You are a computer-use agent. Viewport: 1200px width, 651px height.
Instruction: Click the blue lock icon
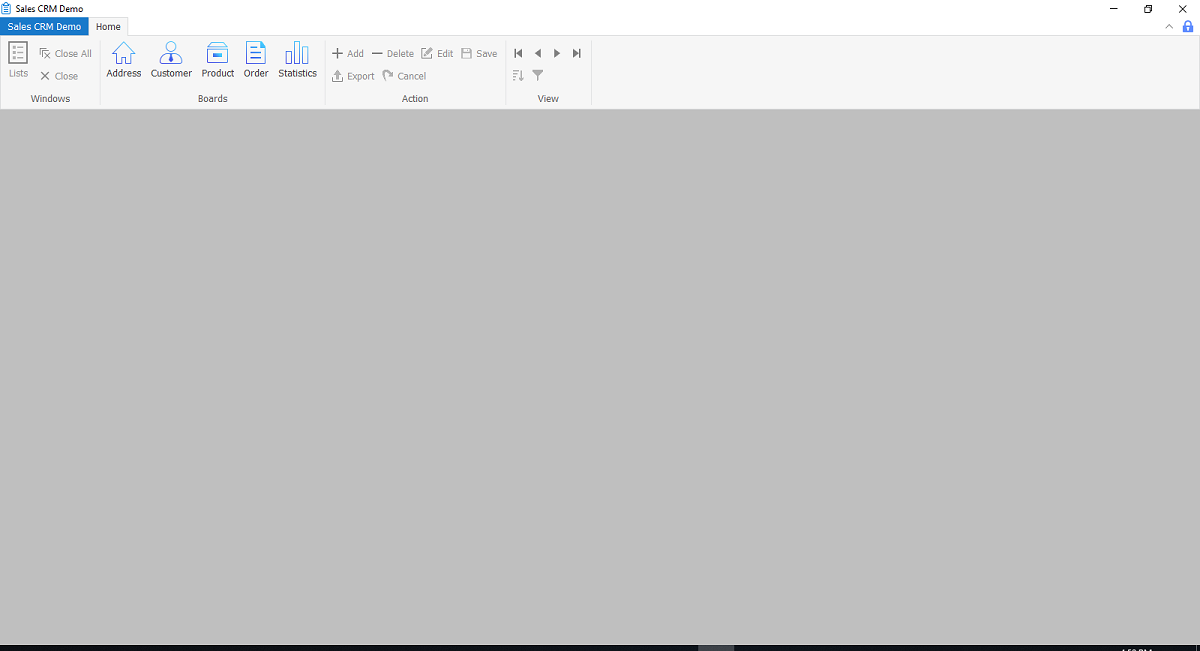[x=1188, y=27]
